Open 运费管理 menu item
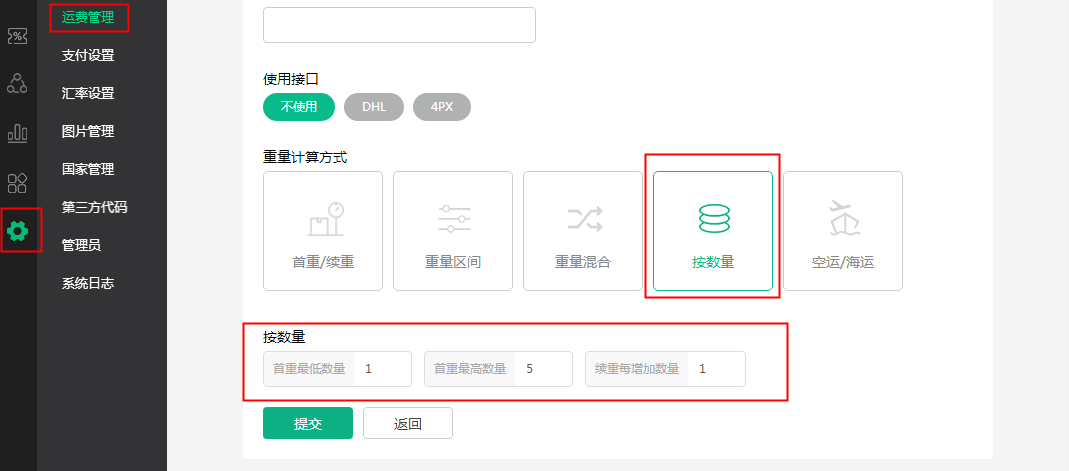 tap(88, 18)
